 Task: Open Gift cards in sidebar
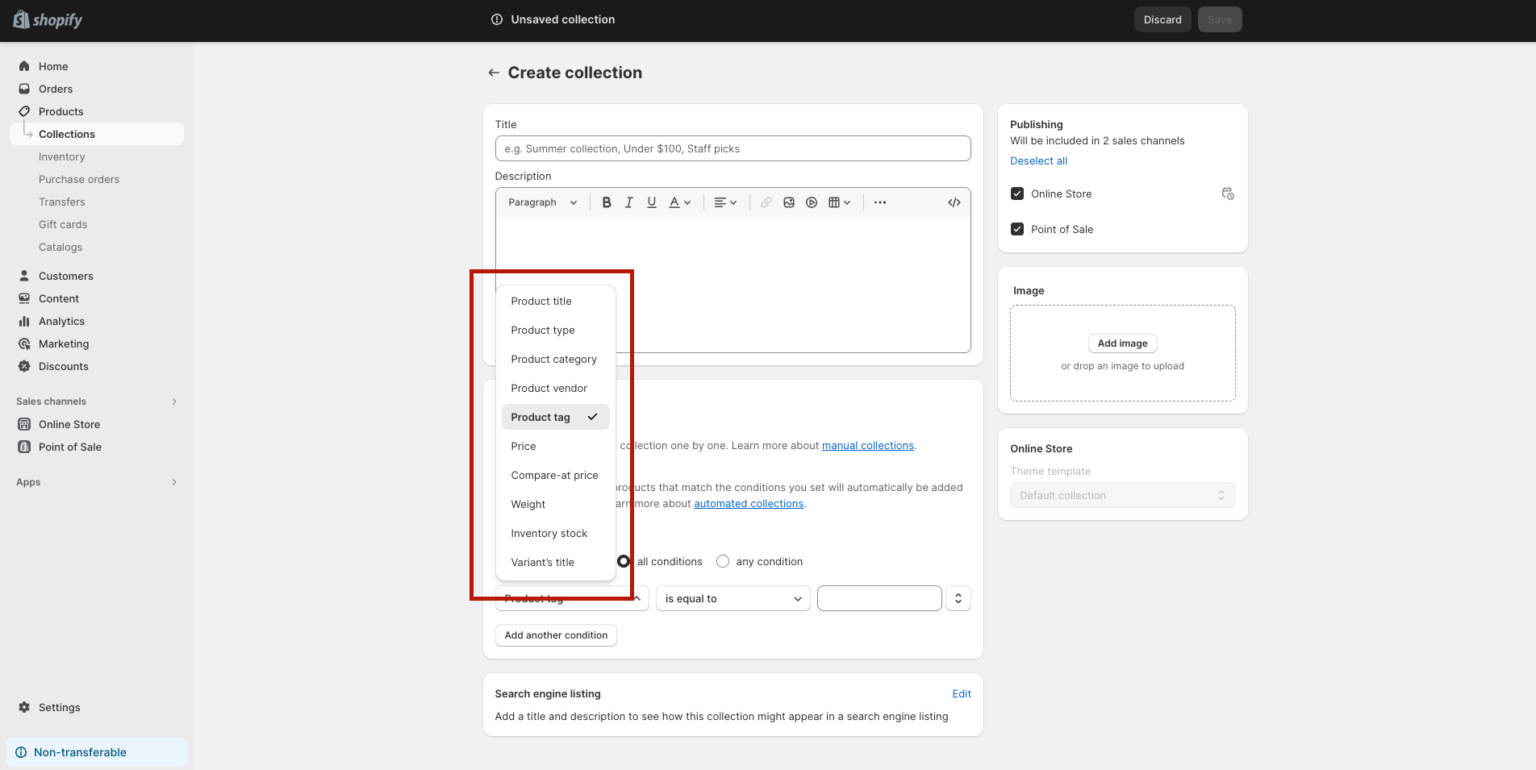pyautogui.click(x=62, y=224)
